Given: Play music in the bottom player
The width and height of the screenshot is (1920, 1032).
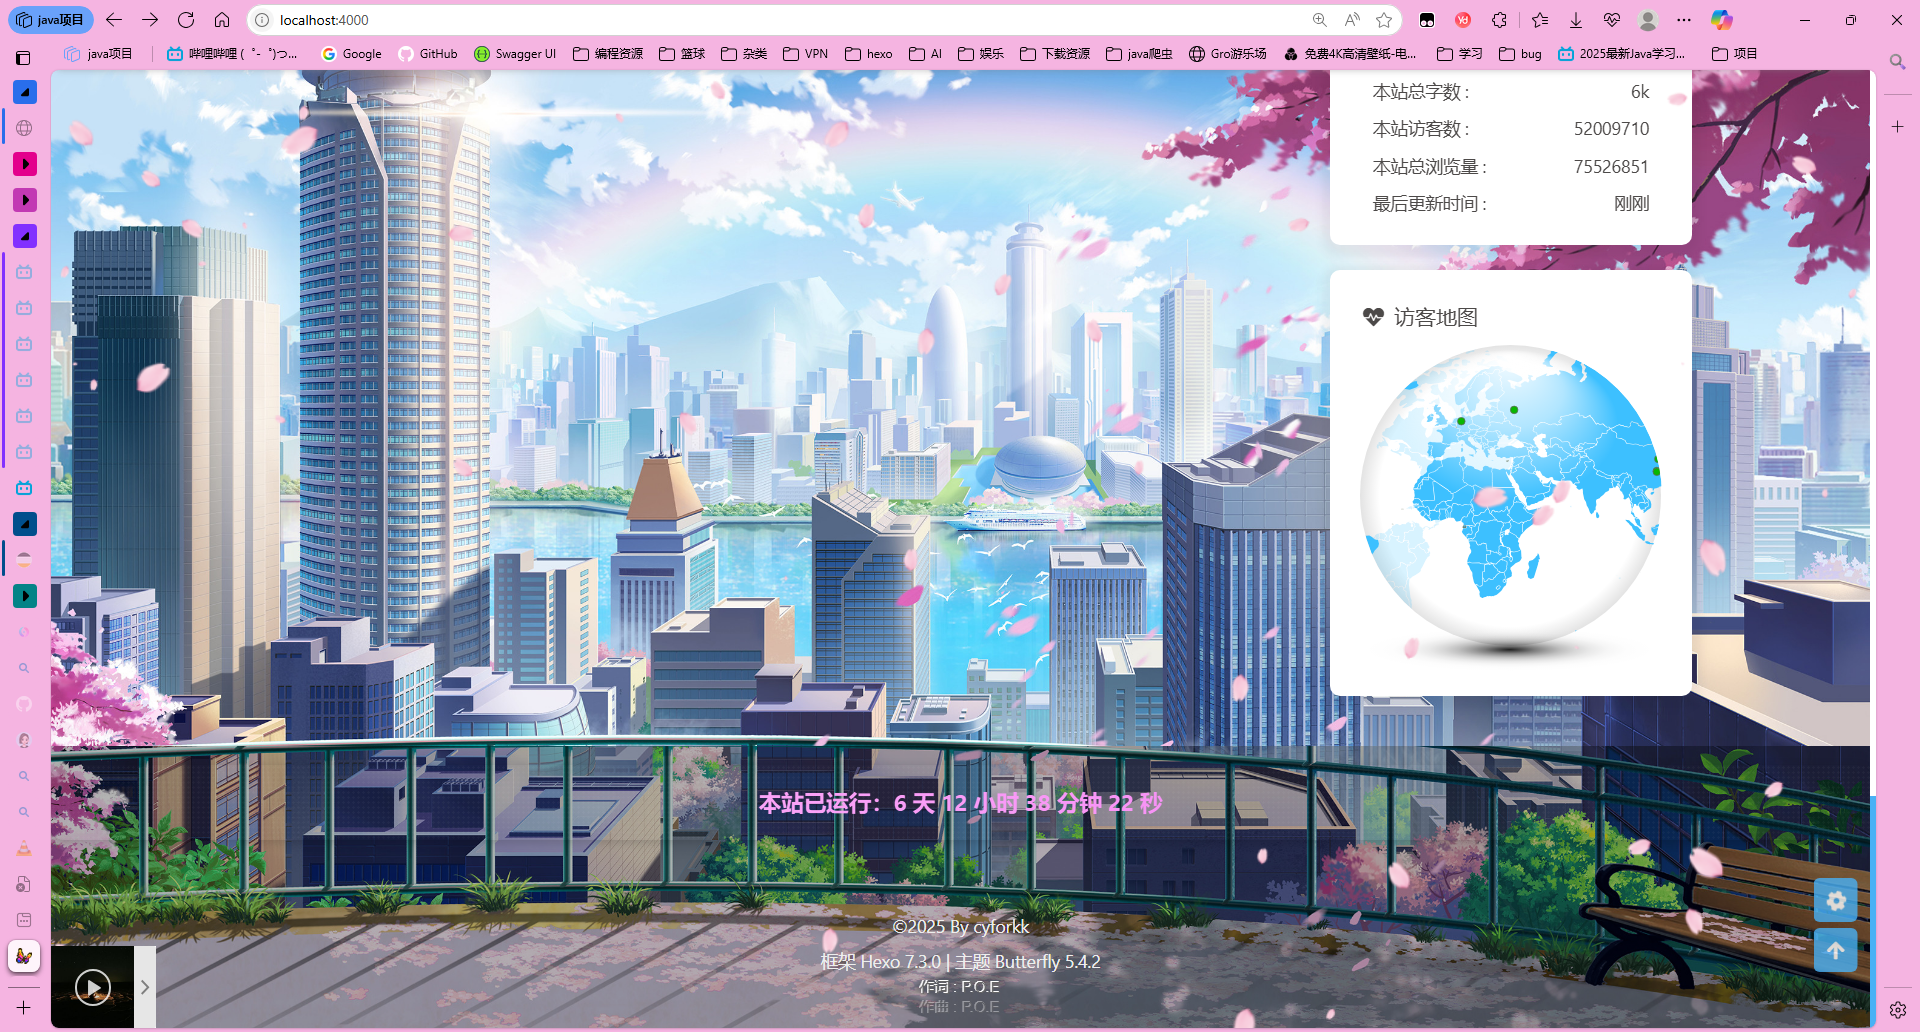Looking at the screenshot, I should tap(93, 988).
